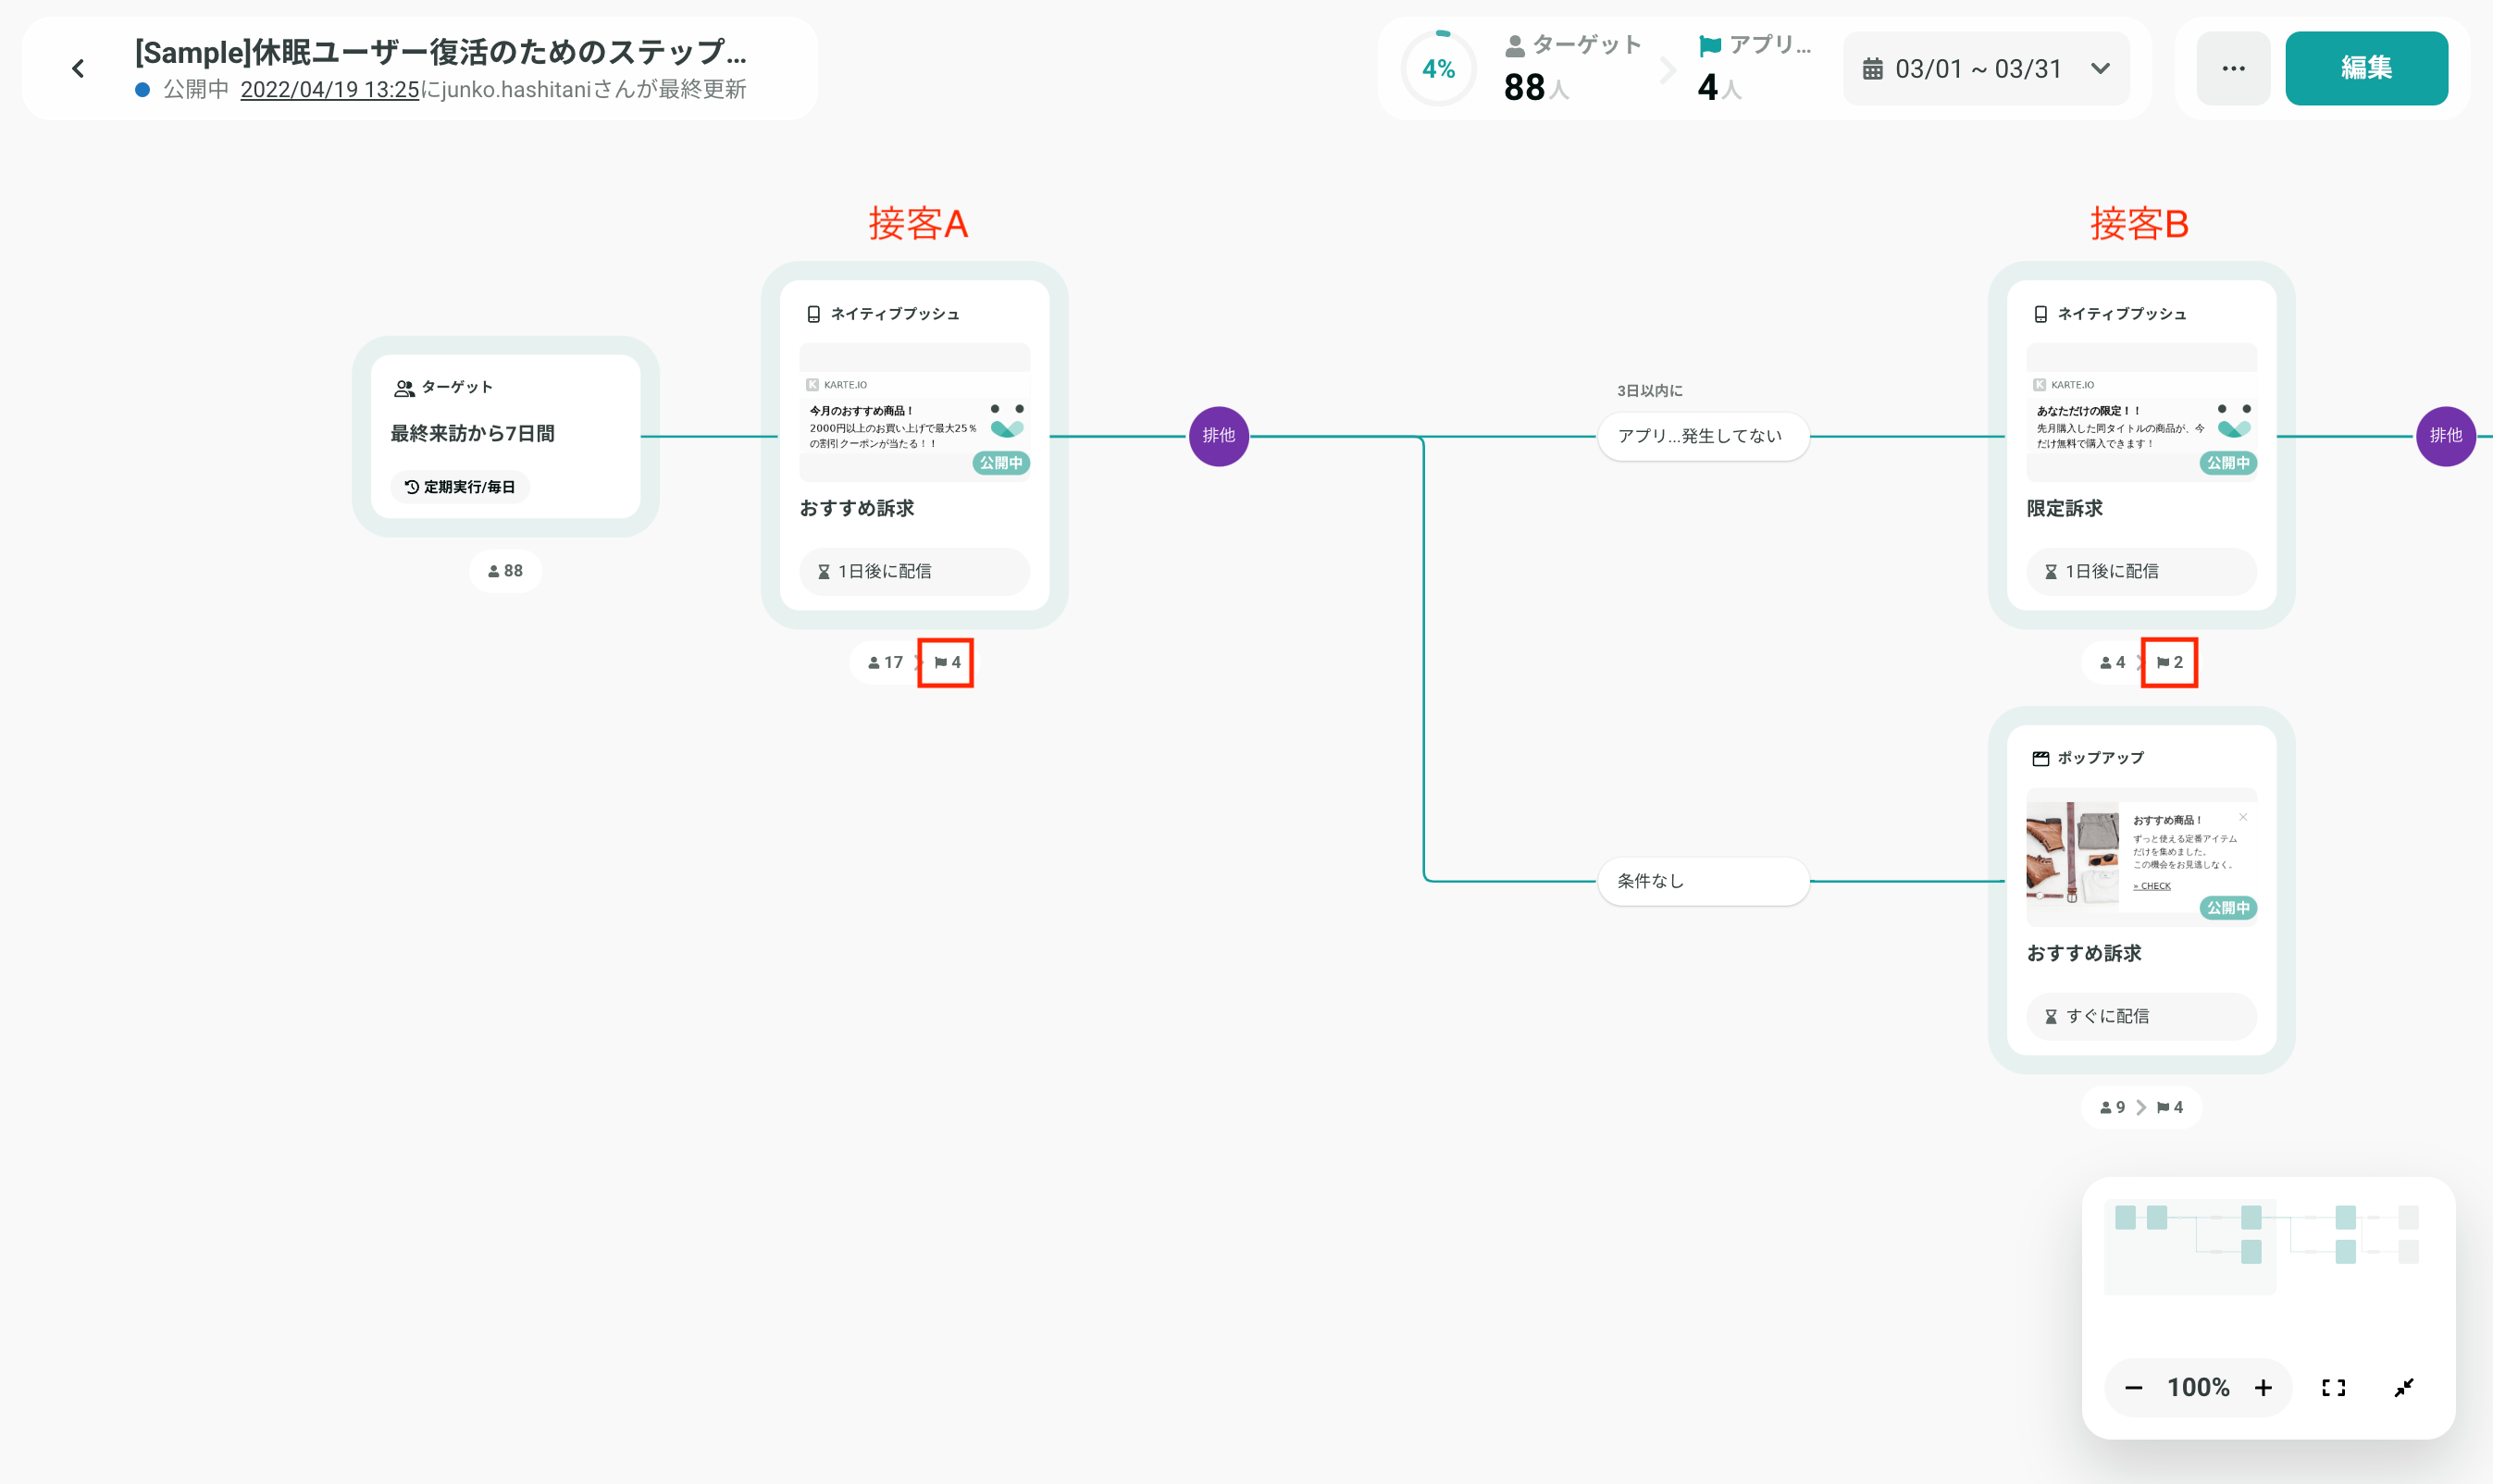Click the 定期実行/毎日 schedule chip

pos(460,487)
